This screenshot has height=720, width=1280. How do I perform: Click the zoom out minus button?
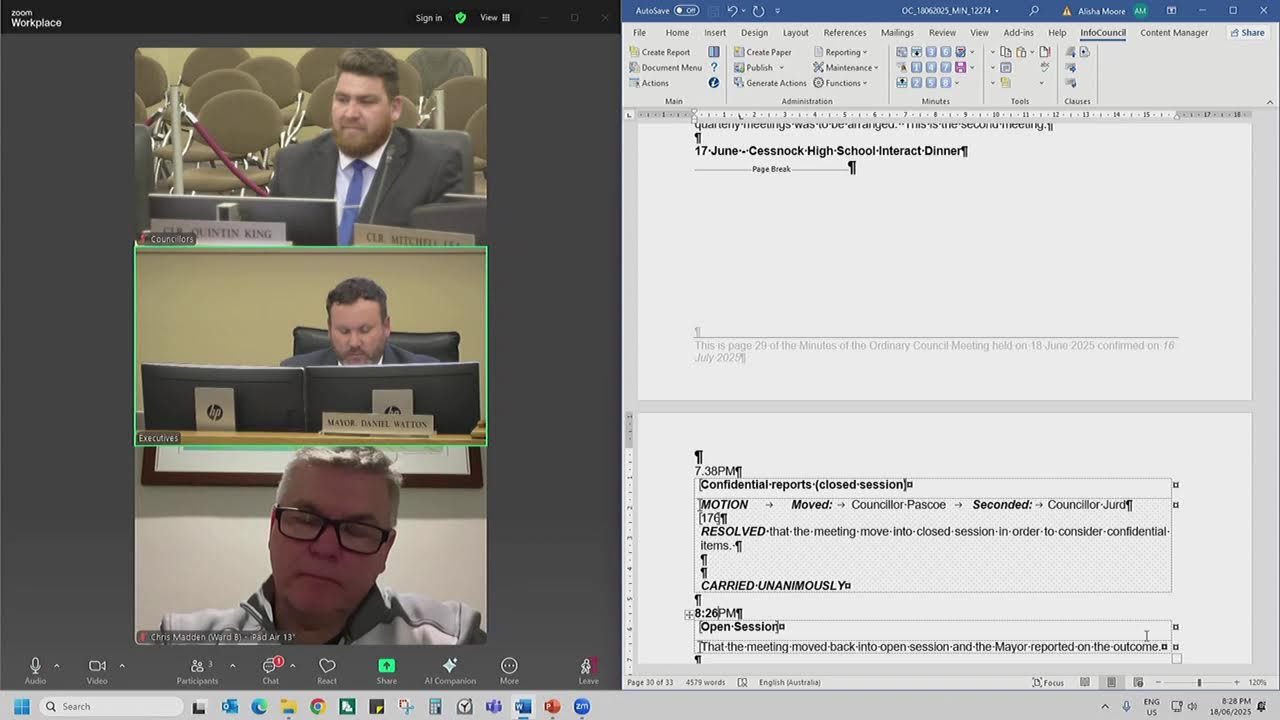[x=1158, y=682]
